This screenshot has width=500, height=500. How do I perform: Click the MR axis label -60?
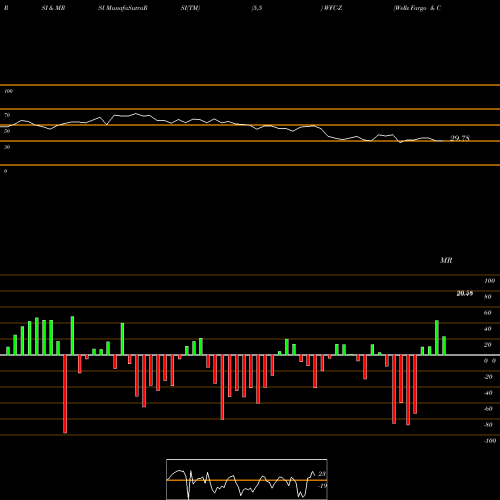pyautogui.click(x=488, y=409)
